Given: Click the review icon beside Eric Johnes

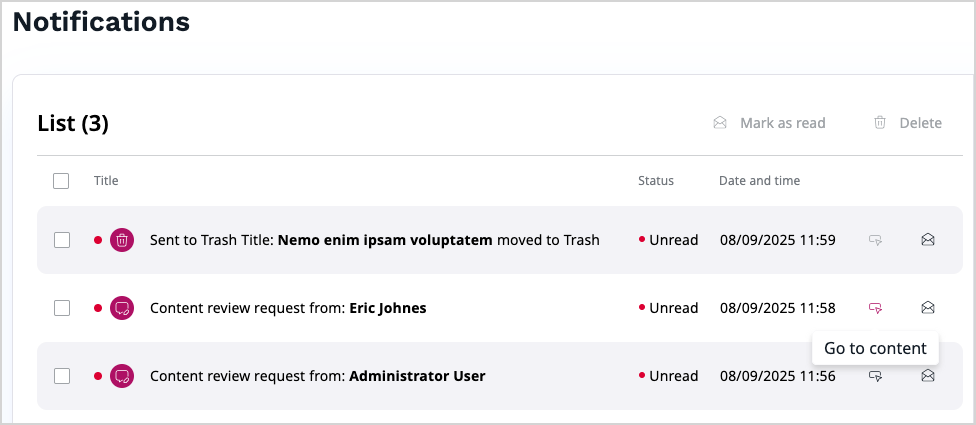Looking at the screenshot, I should 121,308.
